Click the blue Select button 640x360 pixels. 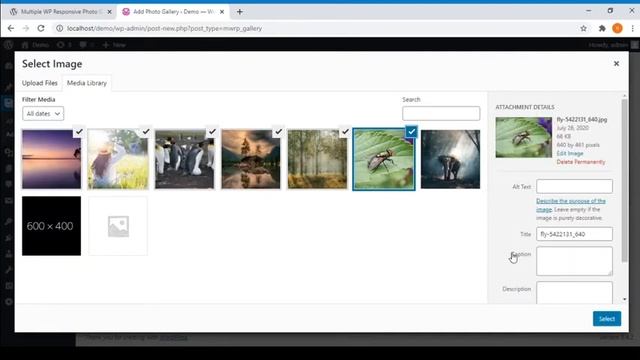607,319
